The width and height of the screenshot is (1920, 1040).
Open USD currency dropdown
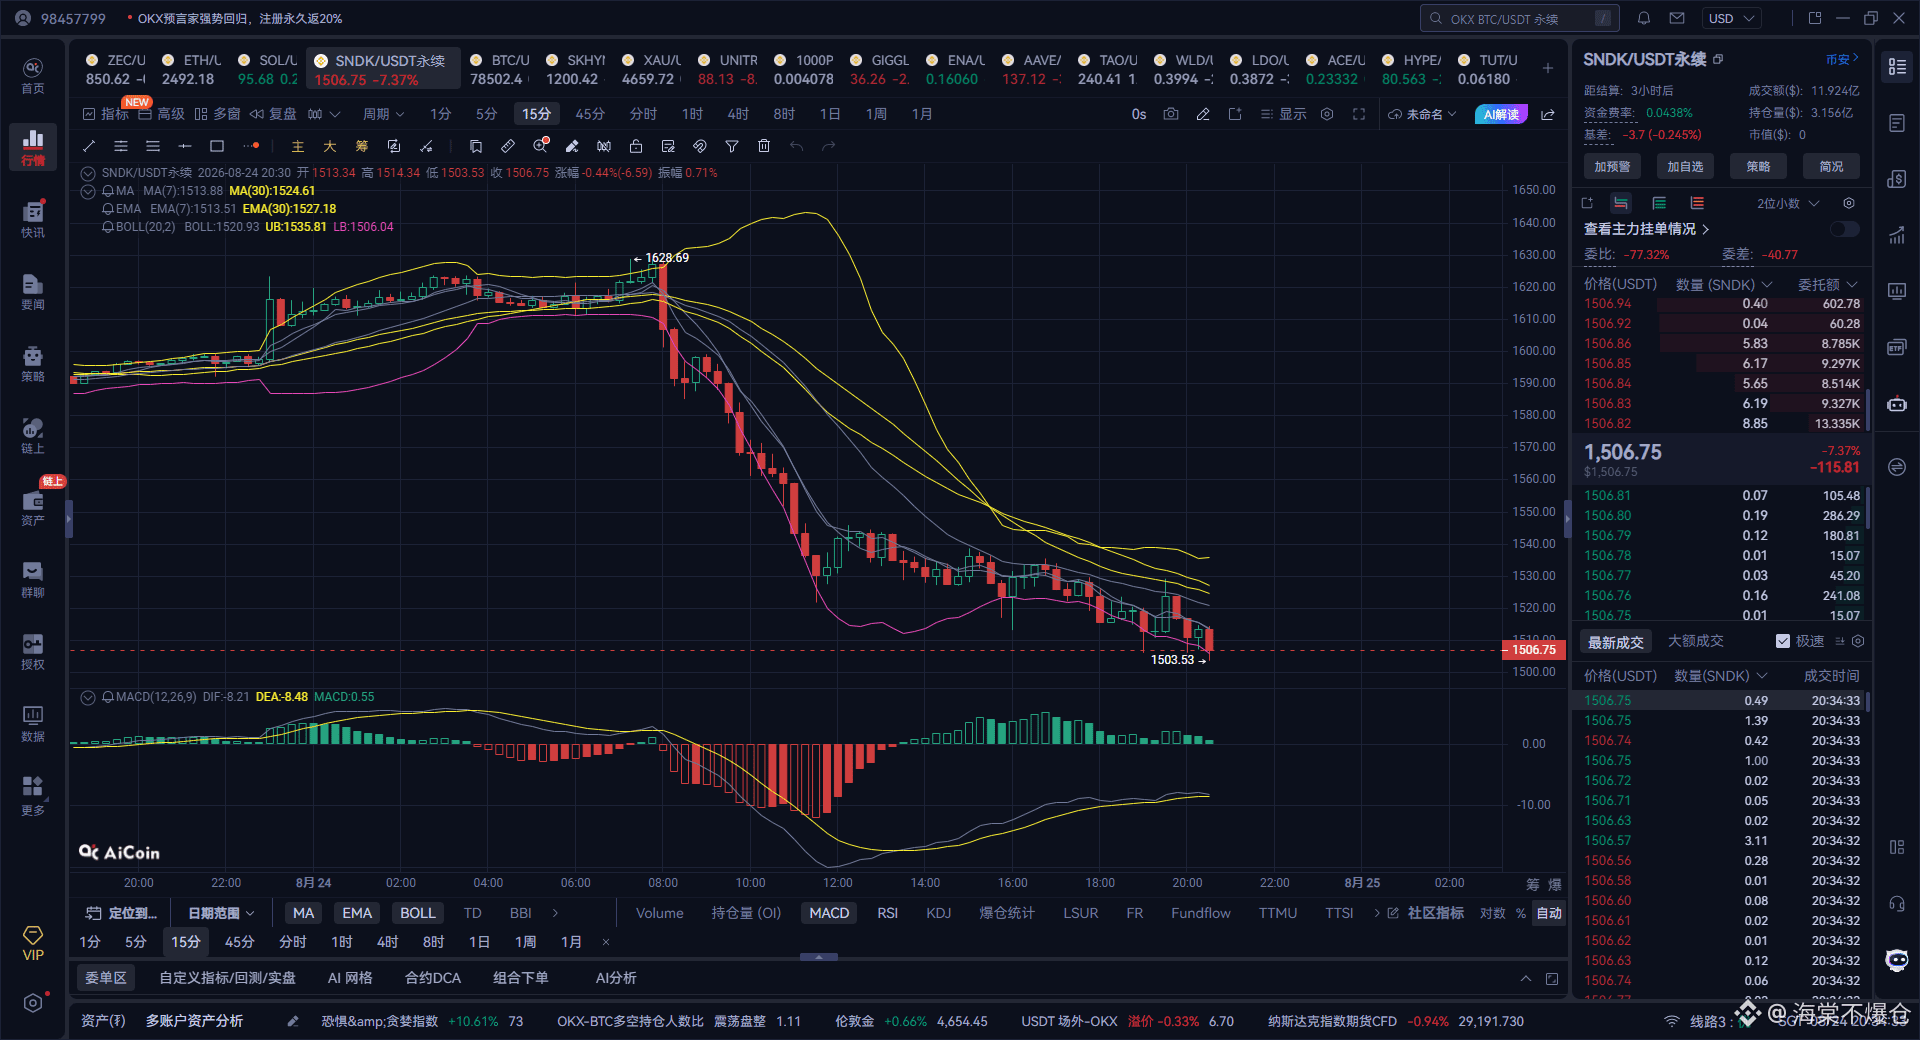1732,18
